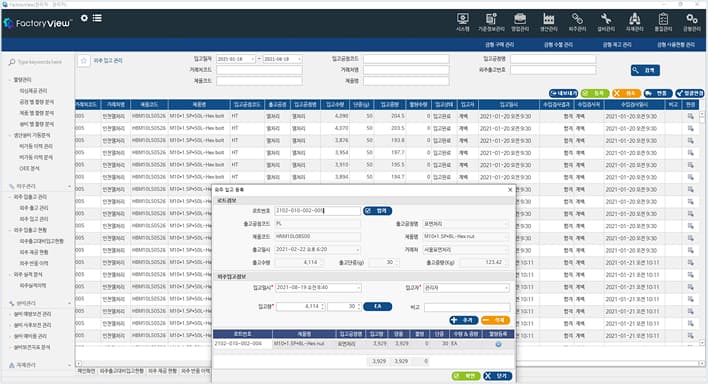Click the wrench equipment management icon
708x384 pixels.
click(606, 22)
